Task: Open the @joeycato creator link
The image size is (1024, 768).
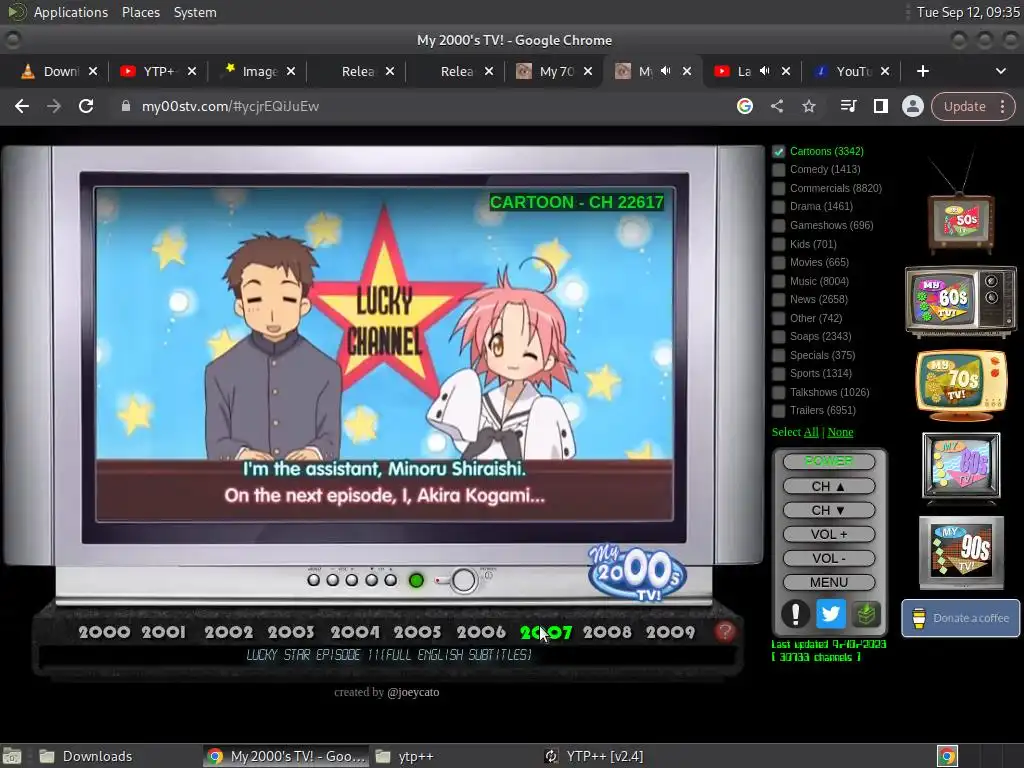Action: point(413,692)
